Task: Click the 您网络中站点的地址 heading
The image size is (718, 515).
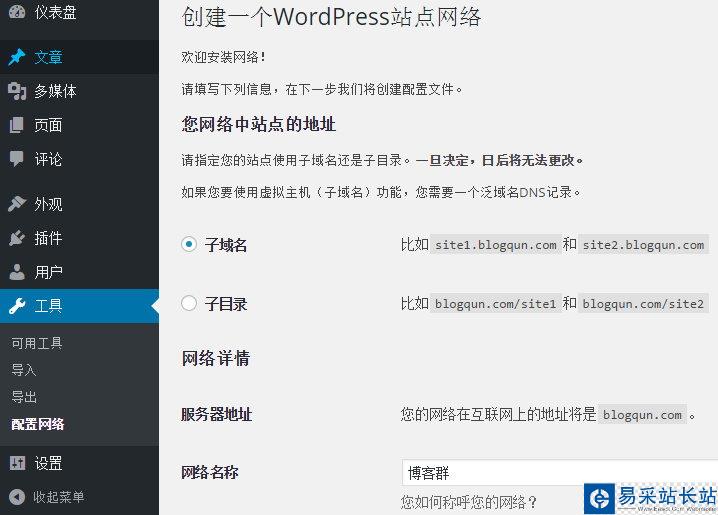Action: tap(259, 124)
